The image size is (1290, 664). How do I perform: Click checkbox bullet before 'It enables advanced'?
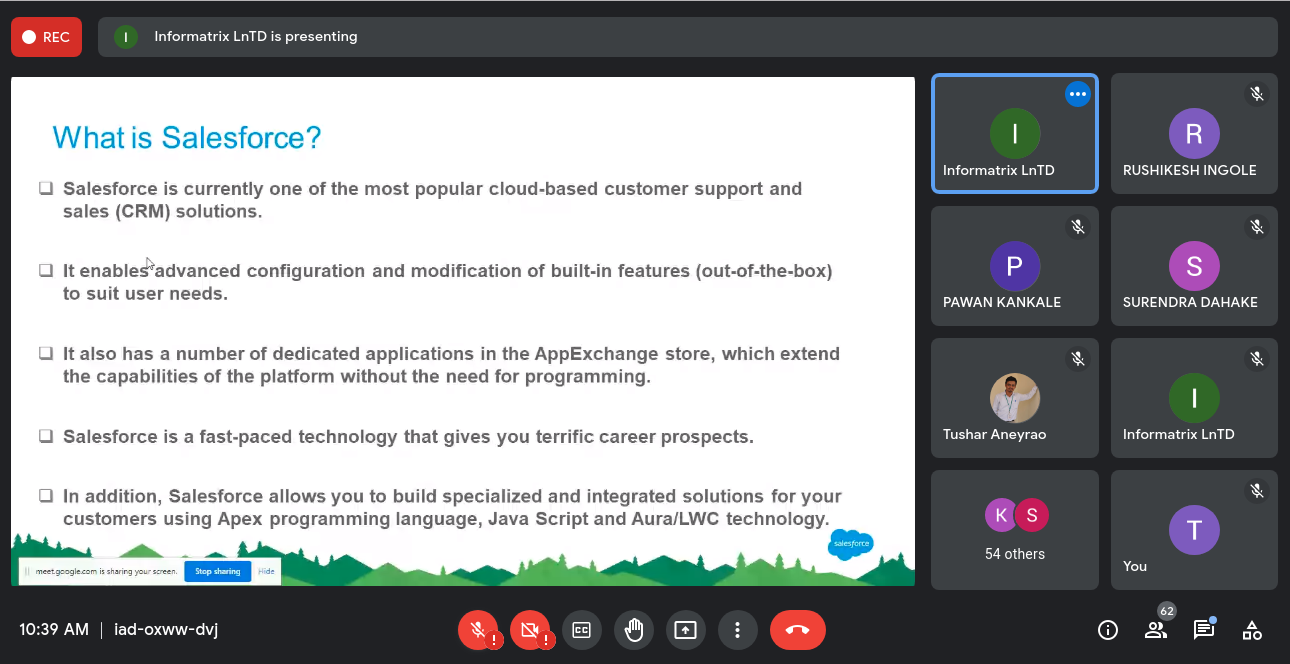click(x=46, y=270)
